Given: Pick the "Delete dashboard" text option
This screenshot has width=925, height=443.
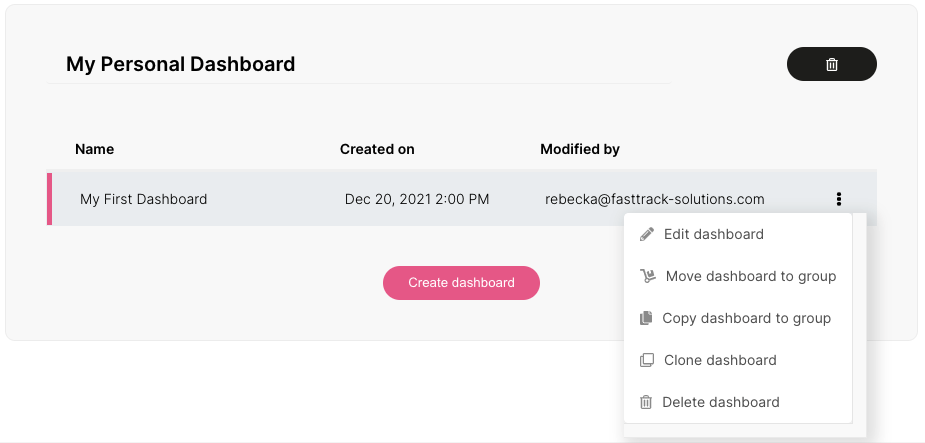Looking at the screenshot, I should (722, 402).
